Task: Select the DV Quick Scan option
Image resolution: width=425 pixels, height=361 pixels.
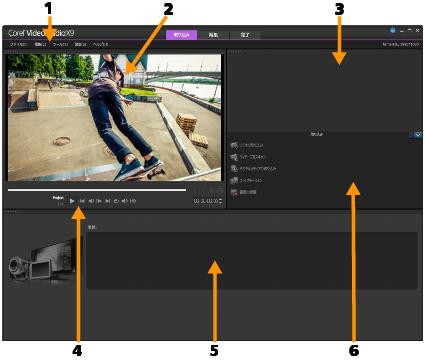Action: (248, 157)
